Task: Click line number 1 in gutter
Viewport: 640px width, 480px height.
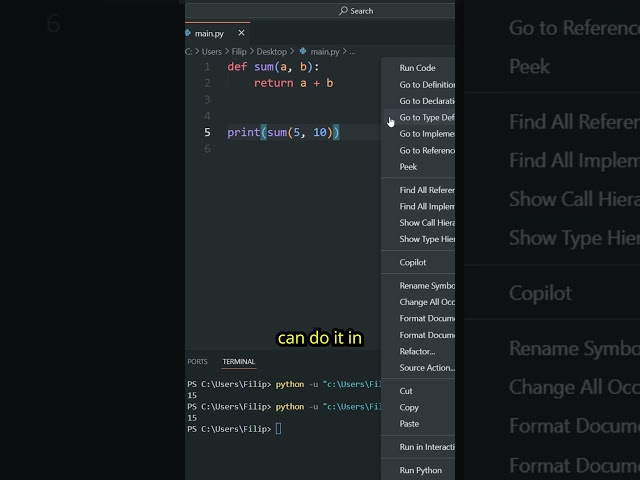Action: pos(207,67)
